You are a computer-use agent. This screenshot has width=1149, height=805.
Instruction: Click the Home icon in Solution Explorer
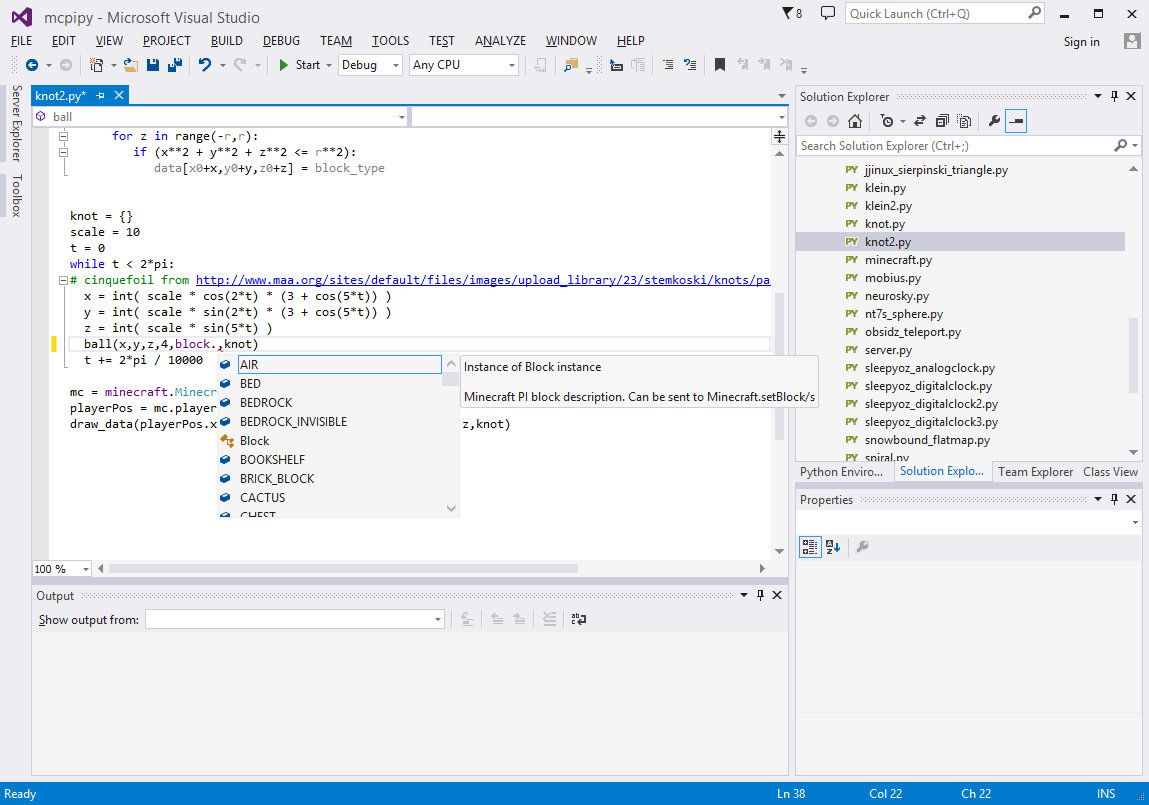point(854,121)
